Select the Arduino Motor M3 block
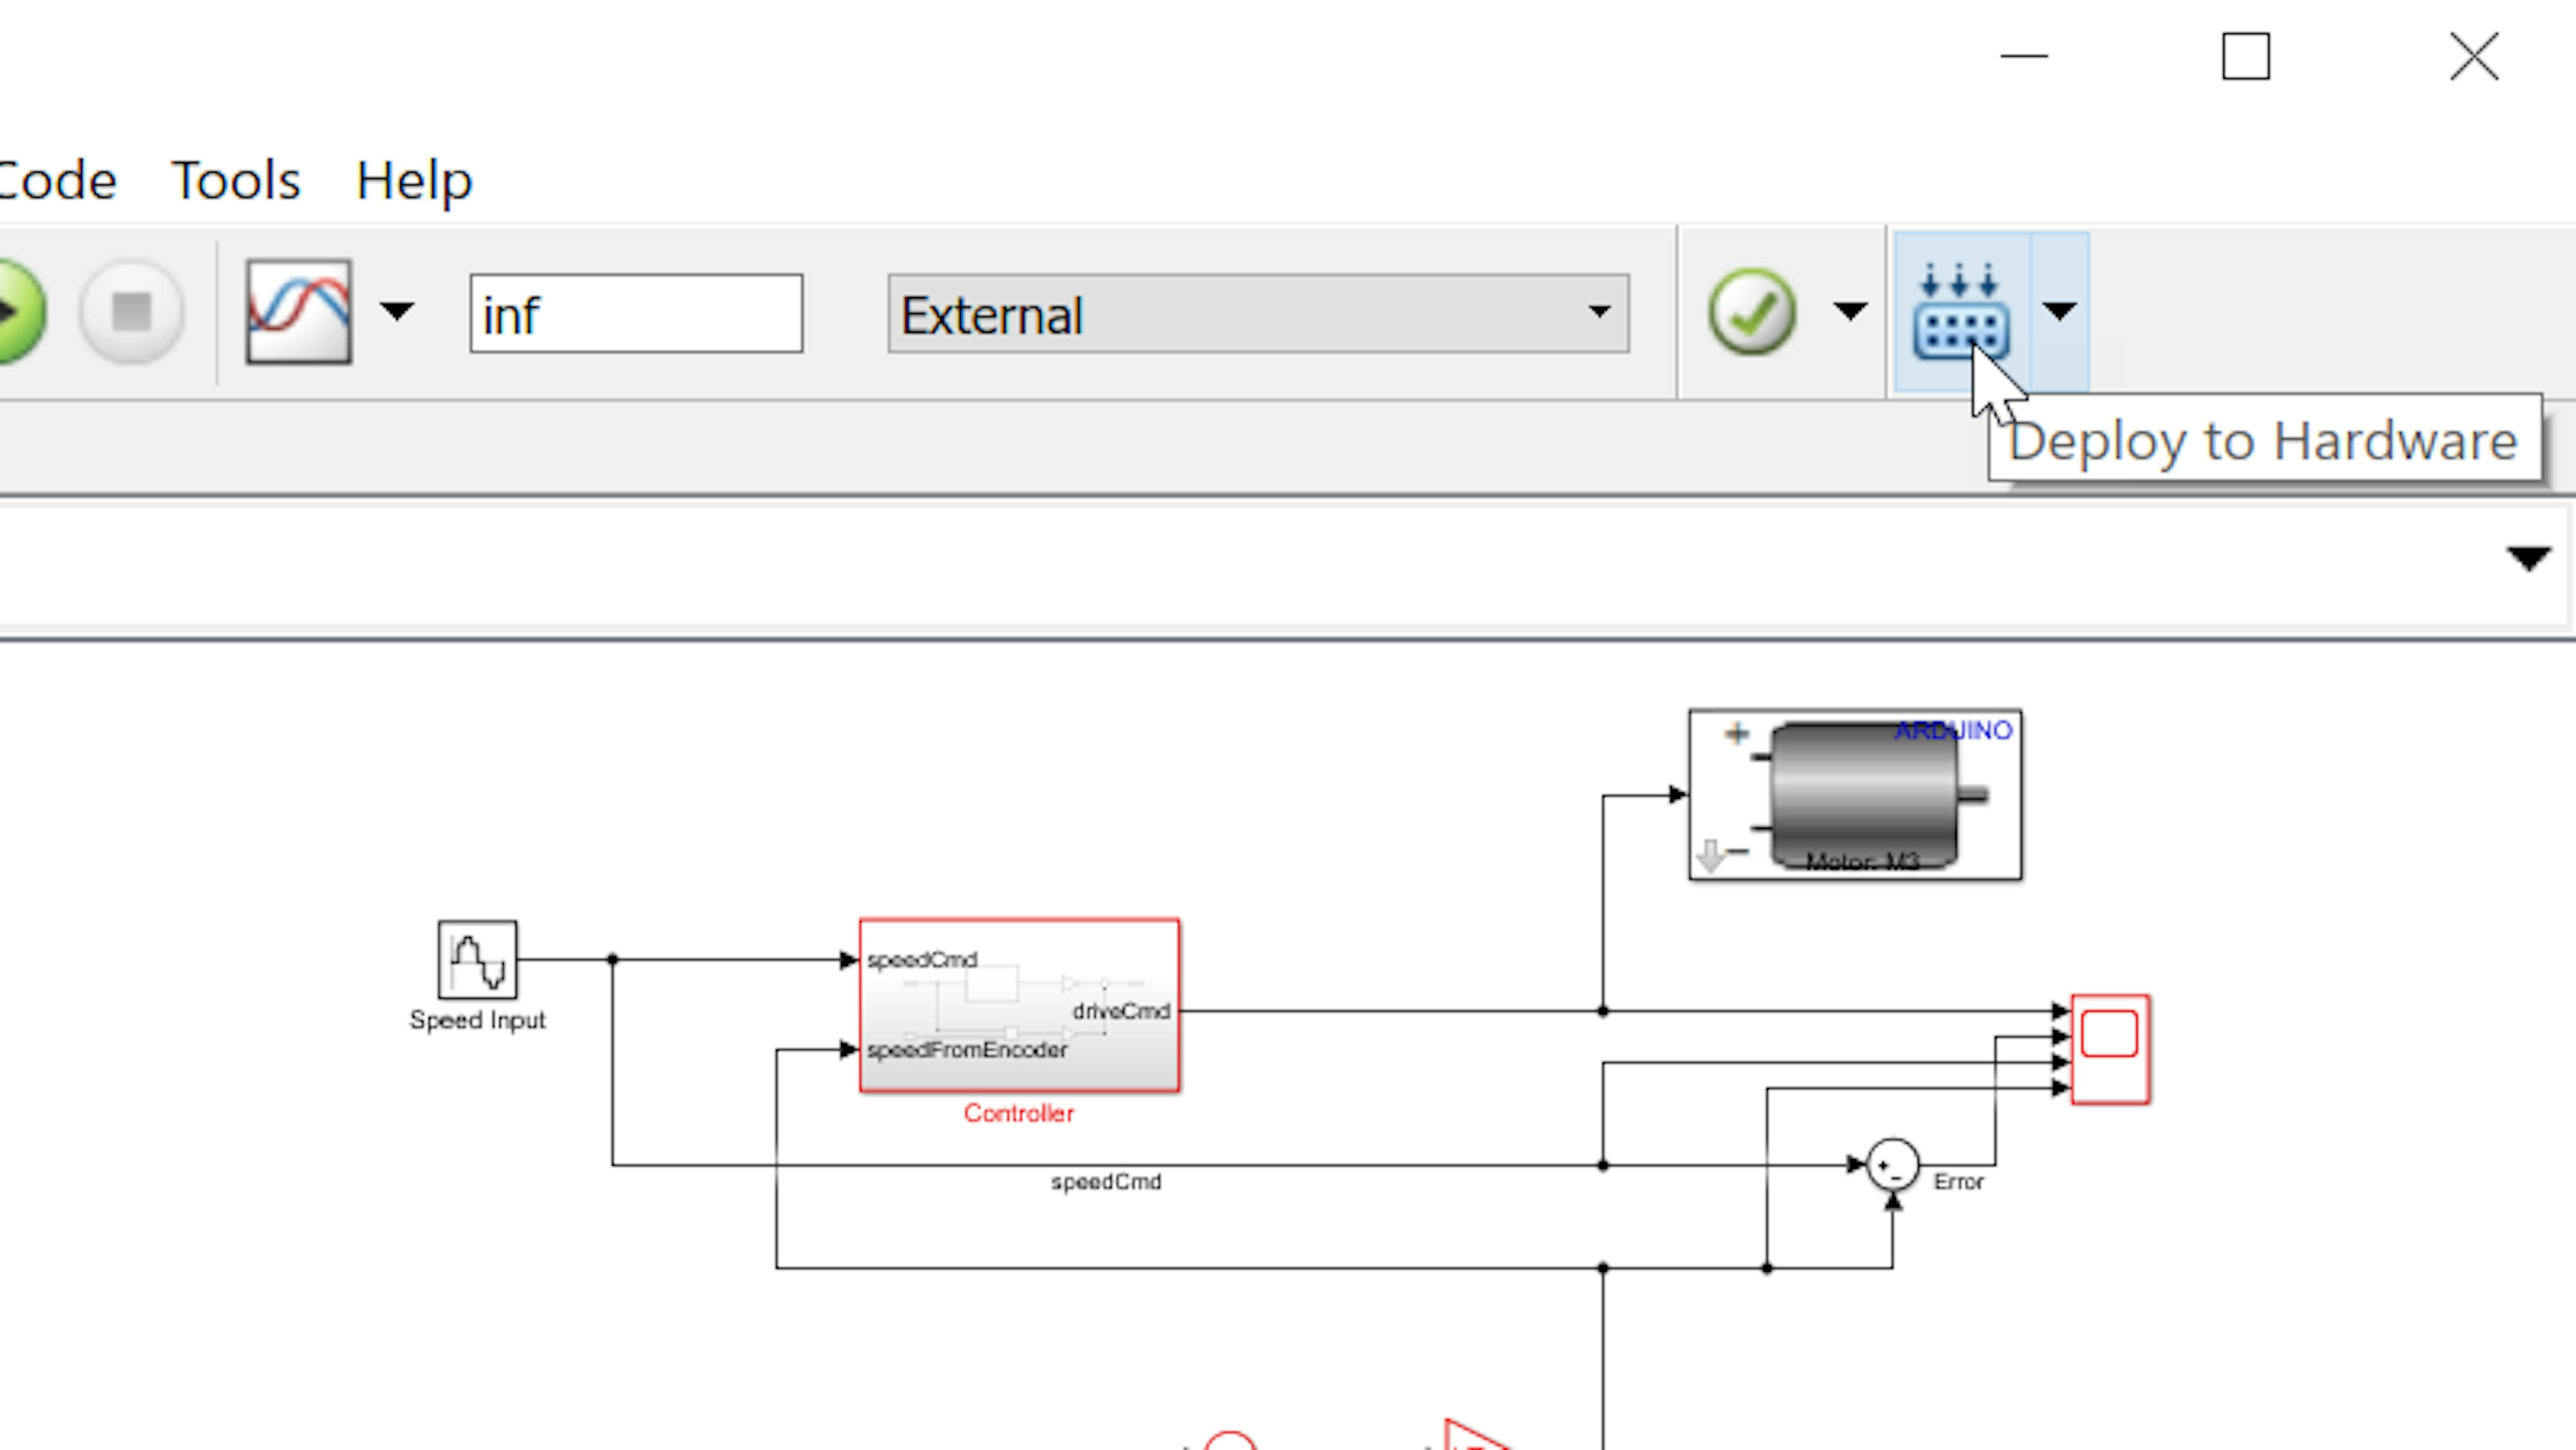2576x1450 pixels. coord(1855,795)
